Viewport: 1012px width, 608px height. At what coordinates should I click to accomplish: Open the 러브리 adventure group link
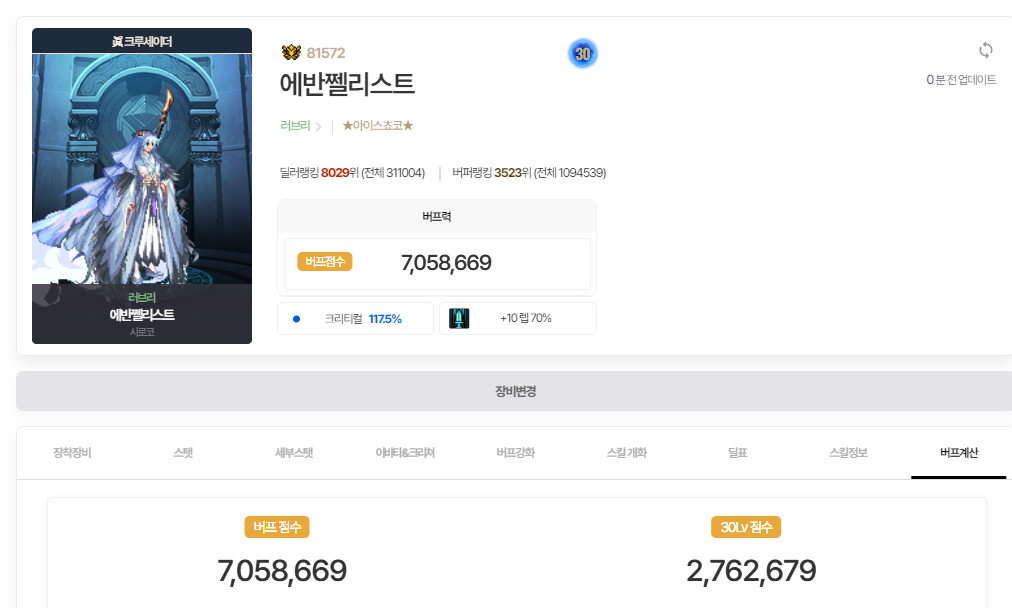pos(295,126)
